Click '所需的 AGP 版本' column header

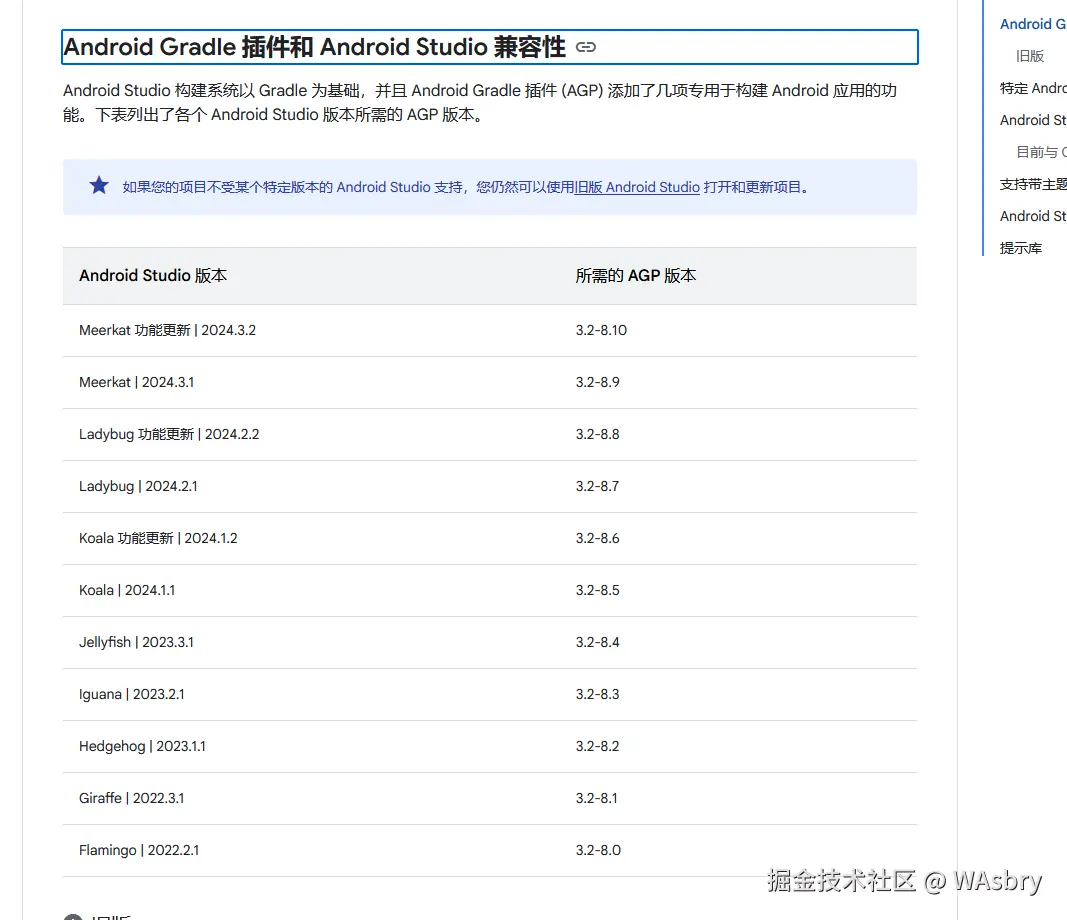tap(636, 276)
